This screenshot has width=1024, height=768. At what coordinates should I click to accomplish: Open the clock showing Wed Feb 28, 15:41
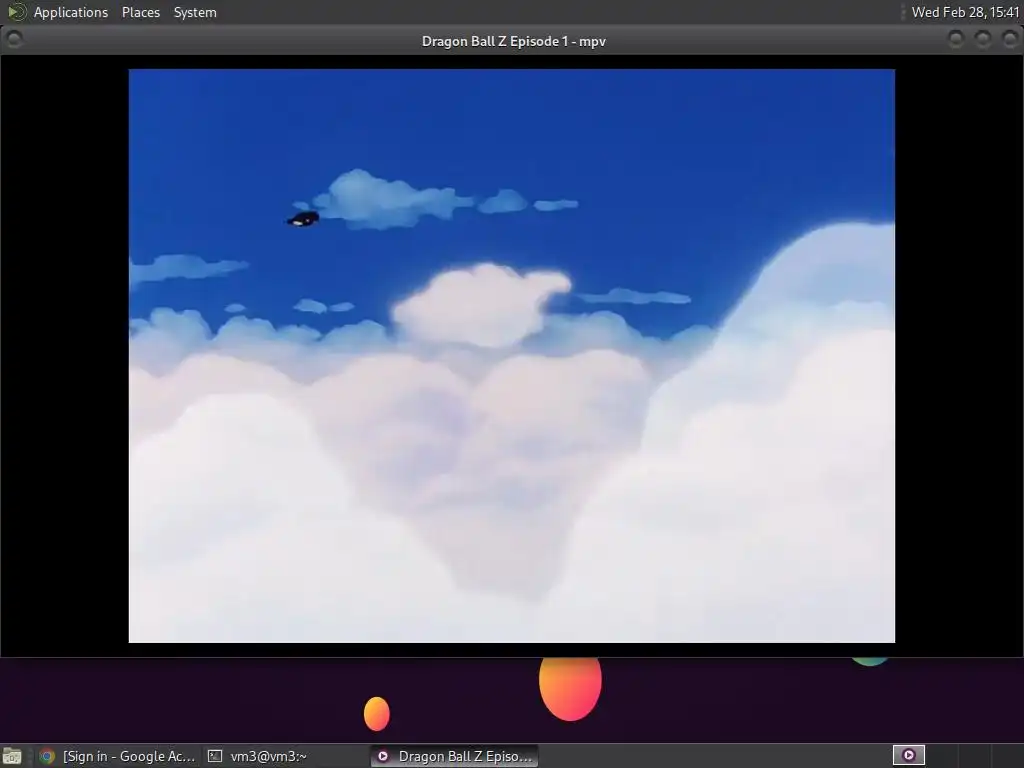(x=965, y=12)
